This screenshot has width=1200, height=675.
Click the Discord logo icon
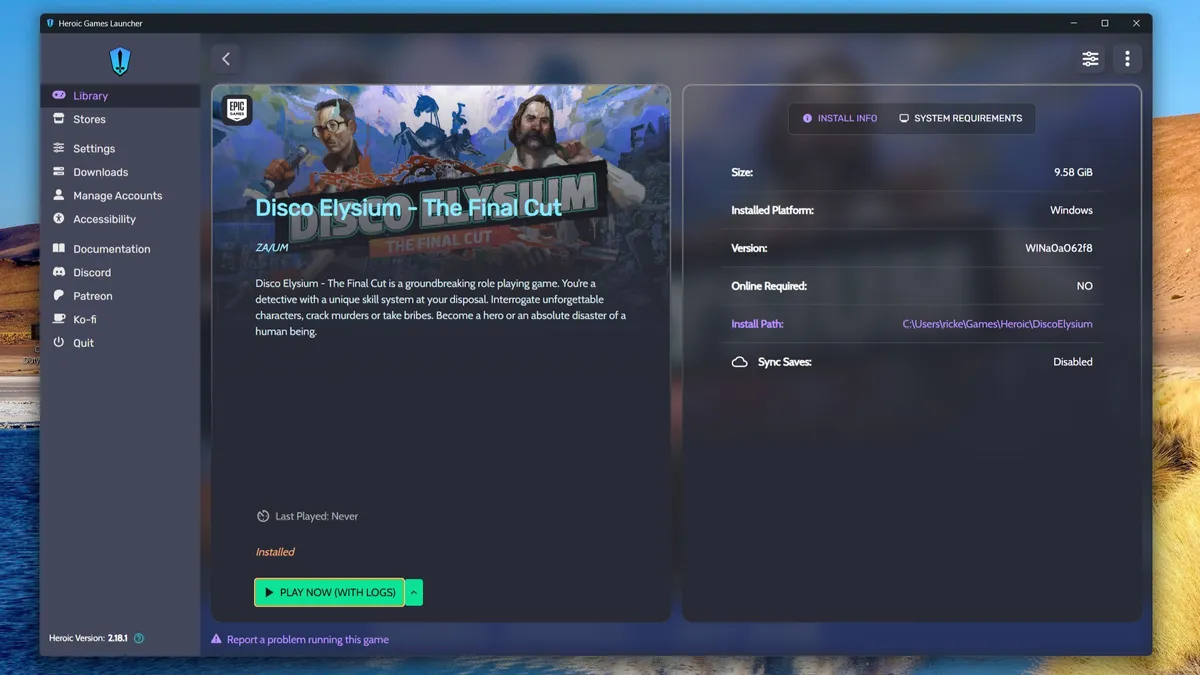point(58,272)
